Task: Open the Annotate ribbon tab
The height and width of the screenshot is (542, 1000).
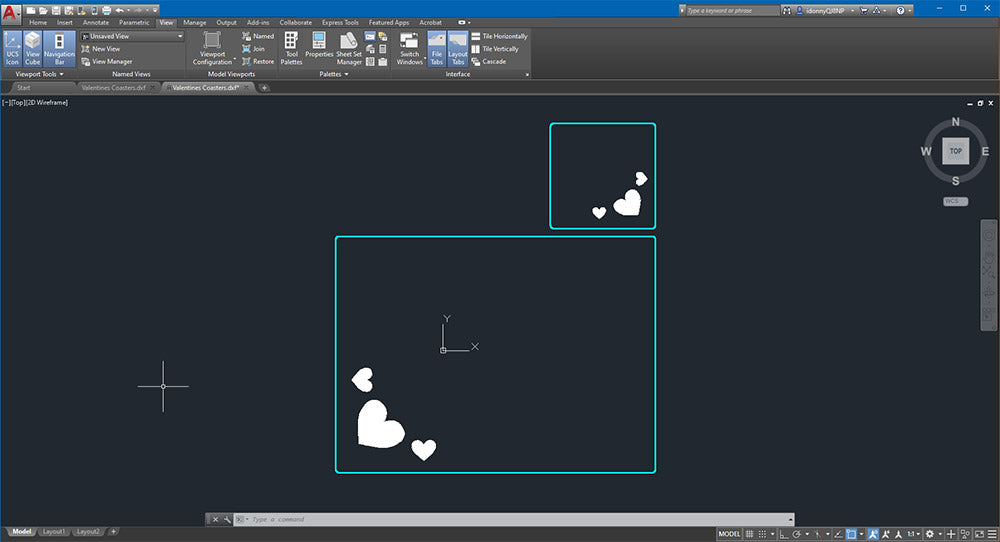Action: 97,22
